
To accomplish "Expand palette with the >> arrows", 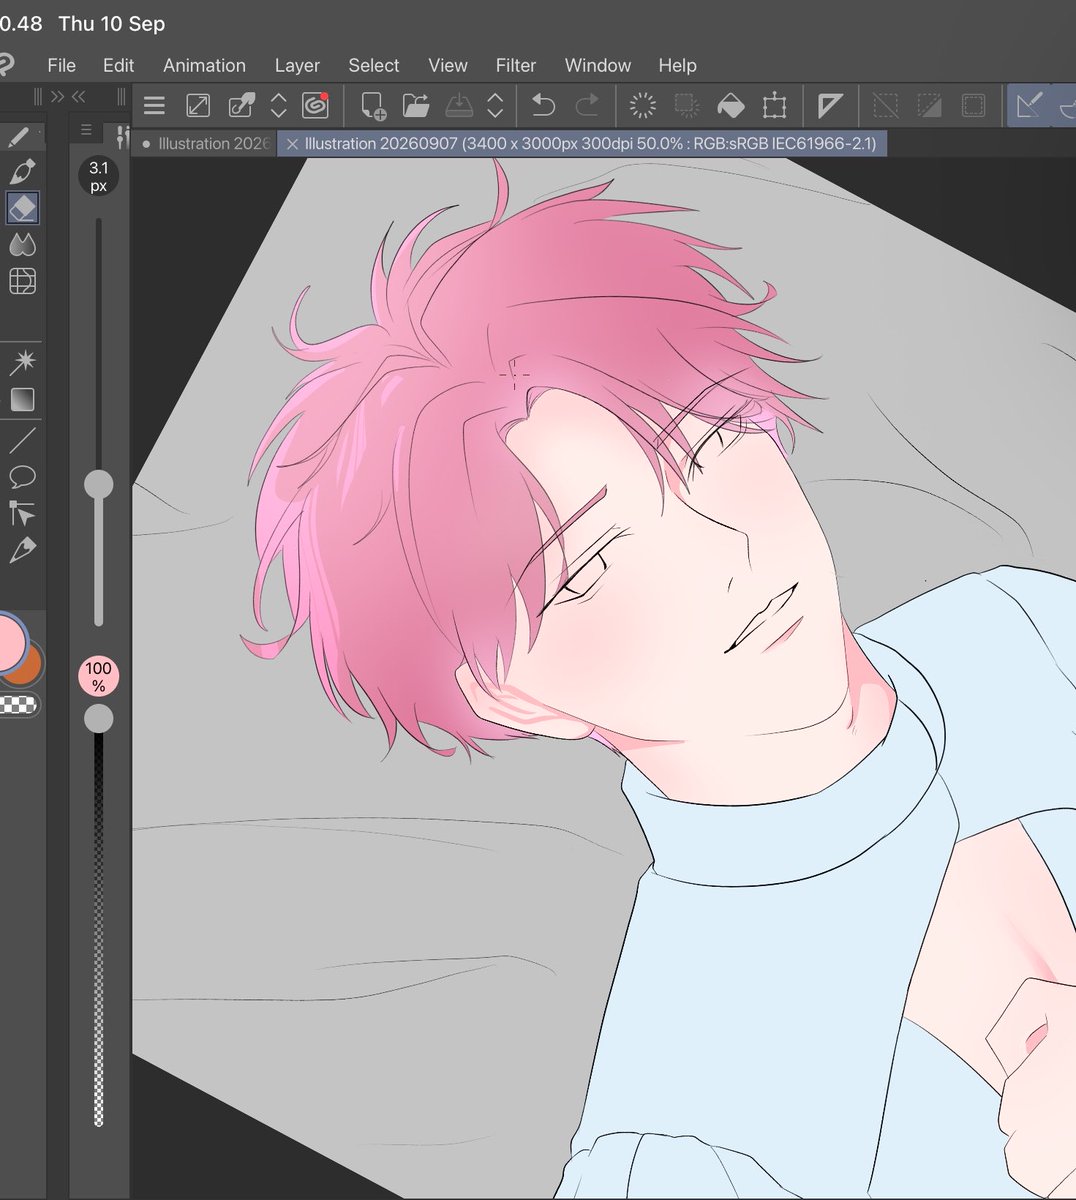I will click(57, 96).
